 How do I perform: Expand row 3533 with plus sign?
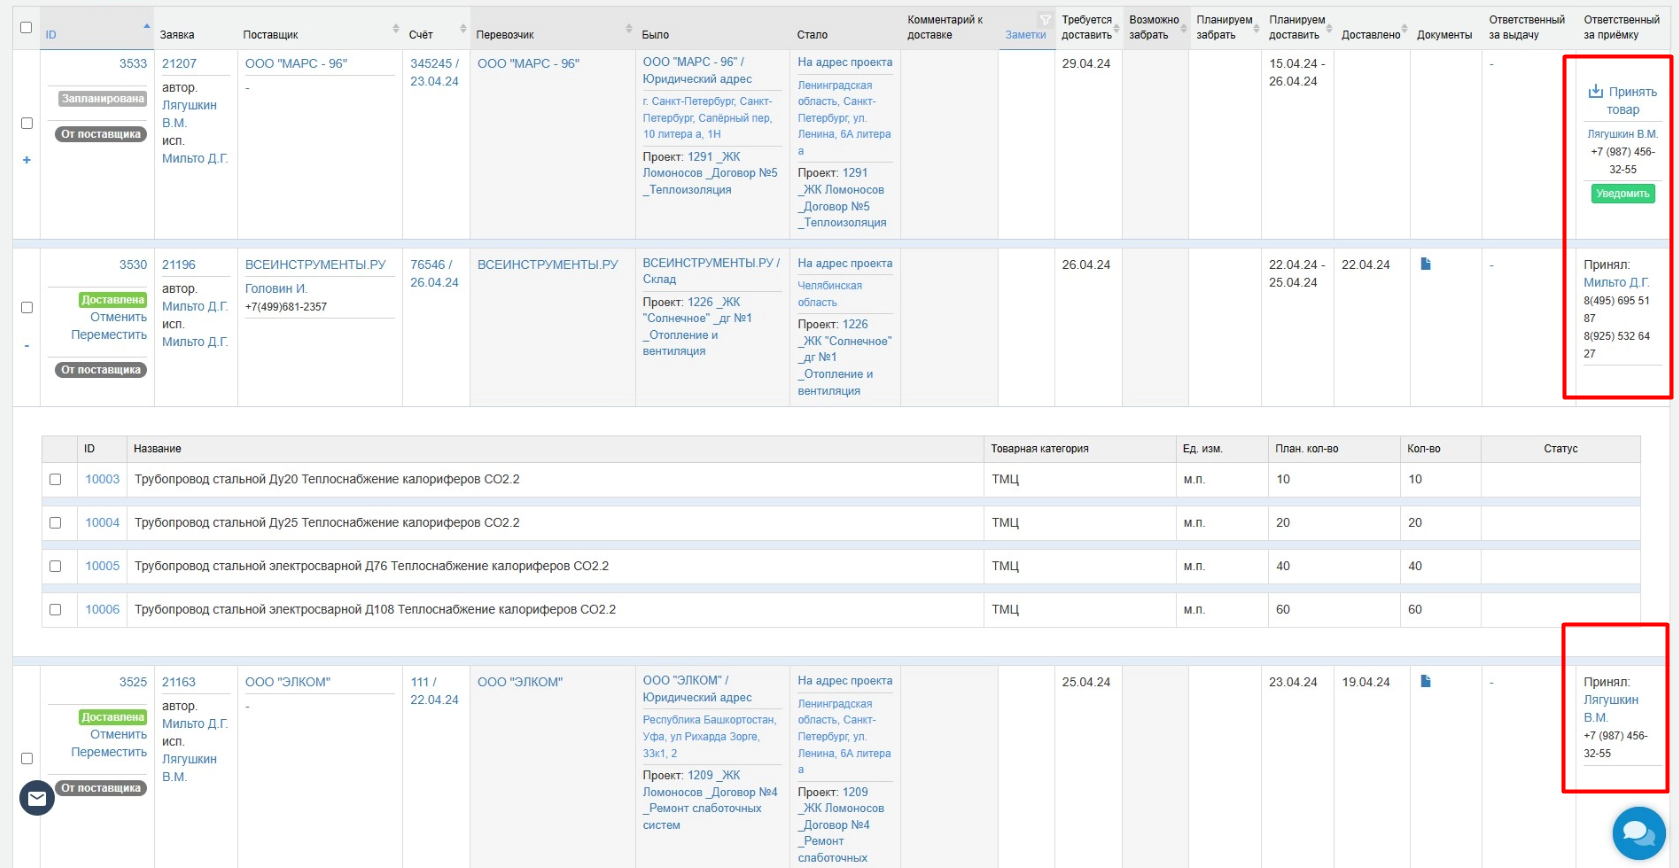(27, 160)
